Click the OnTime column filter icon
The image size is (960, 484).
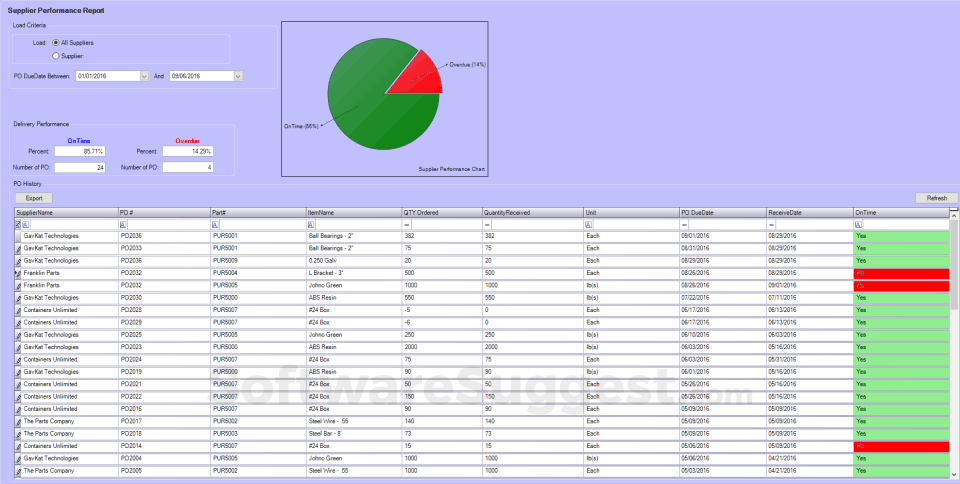(x=859, y=225)
